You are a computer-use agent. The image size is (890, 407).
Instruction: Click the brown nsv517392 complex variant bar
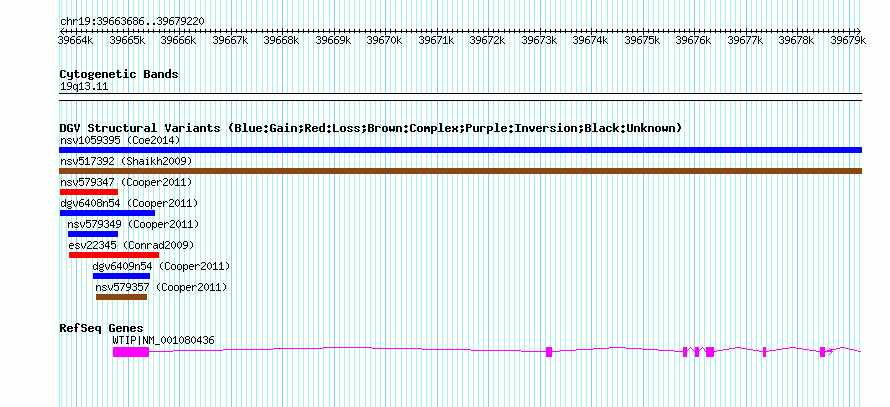pyautogui.click(x=460, y=171)
